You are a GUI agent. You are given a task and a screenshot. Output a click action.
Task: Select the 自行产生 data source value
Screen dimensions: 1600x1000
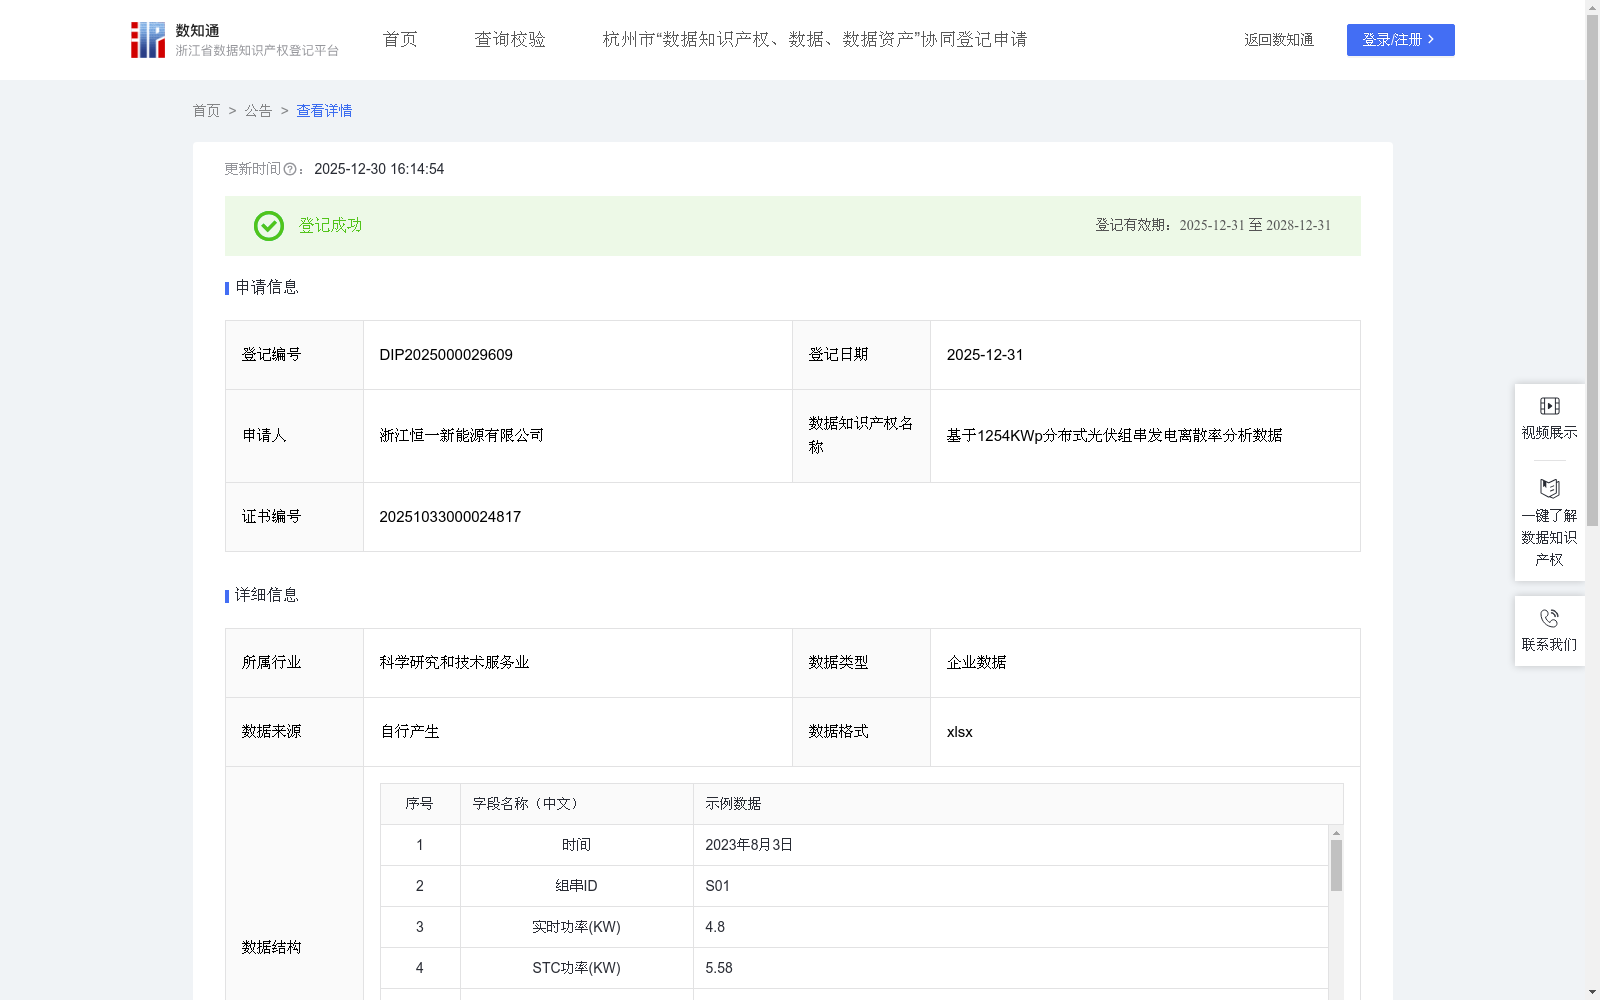pyautogui.click(x=410, y=732)
